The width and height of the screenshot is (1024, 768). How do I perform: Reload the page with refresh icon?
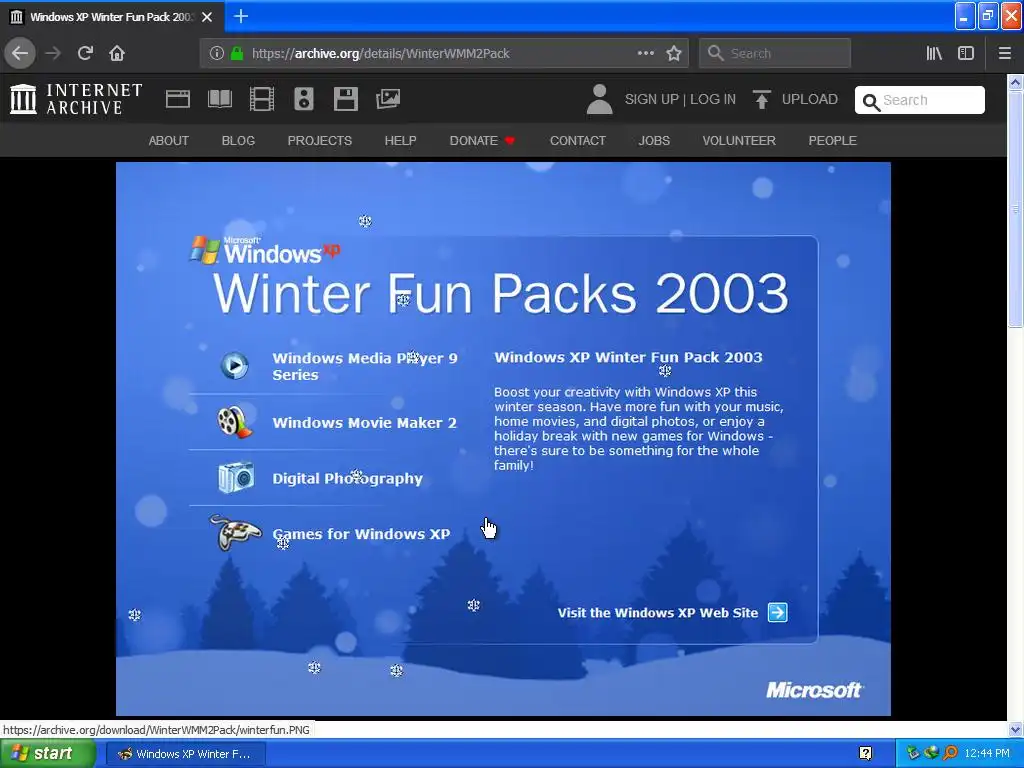85,54
